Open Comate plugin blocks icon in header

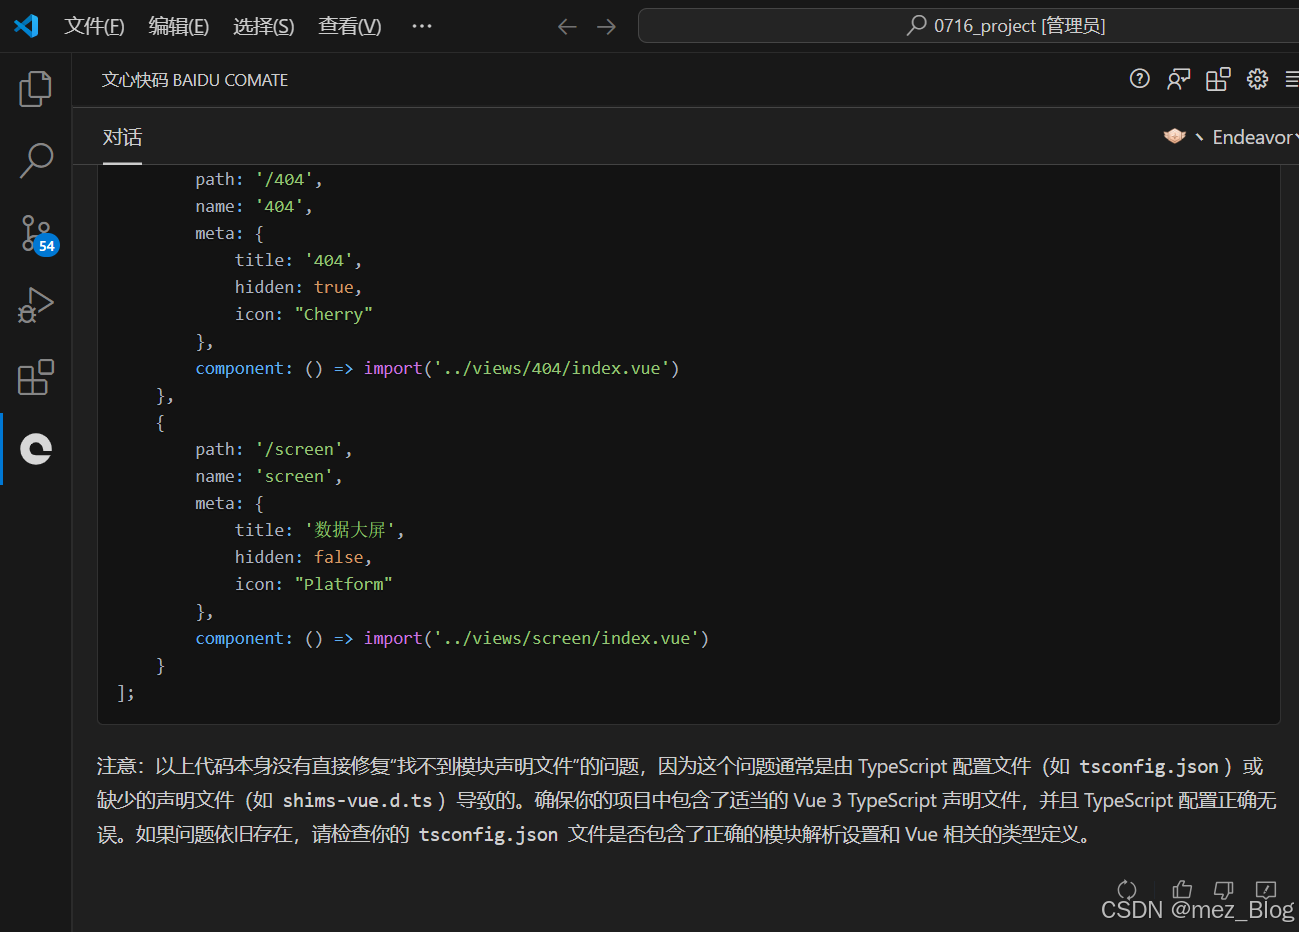pos(1218,79)
